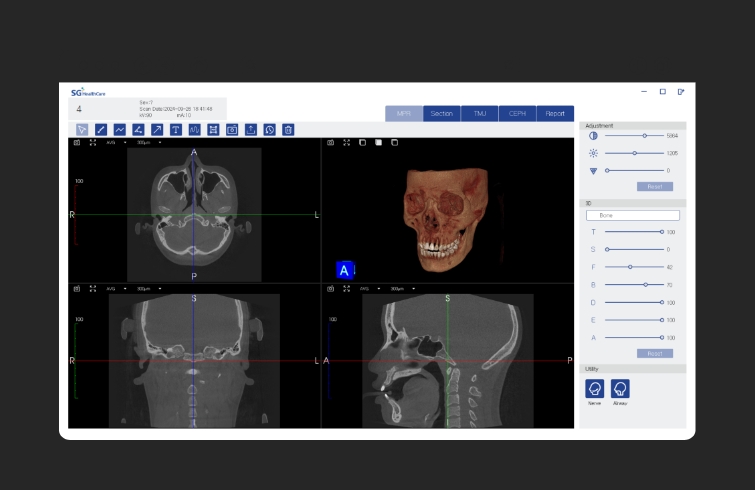The width and height of the screenshot is (755, 490).
Task: Adjust the contrast slider in Adjustment
Action: pos(634,136)
